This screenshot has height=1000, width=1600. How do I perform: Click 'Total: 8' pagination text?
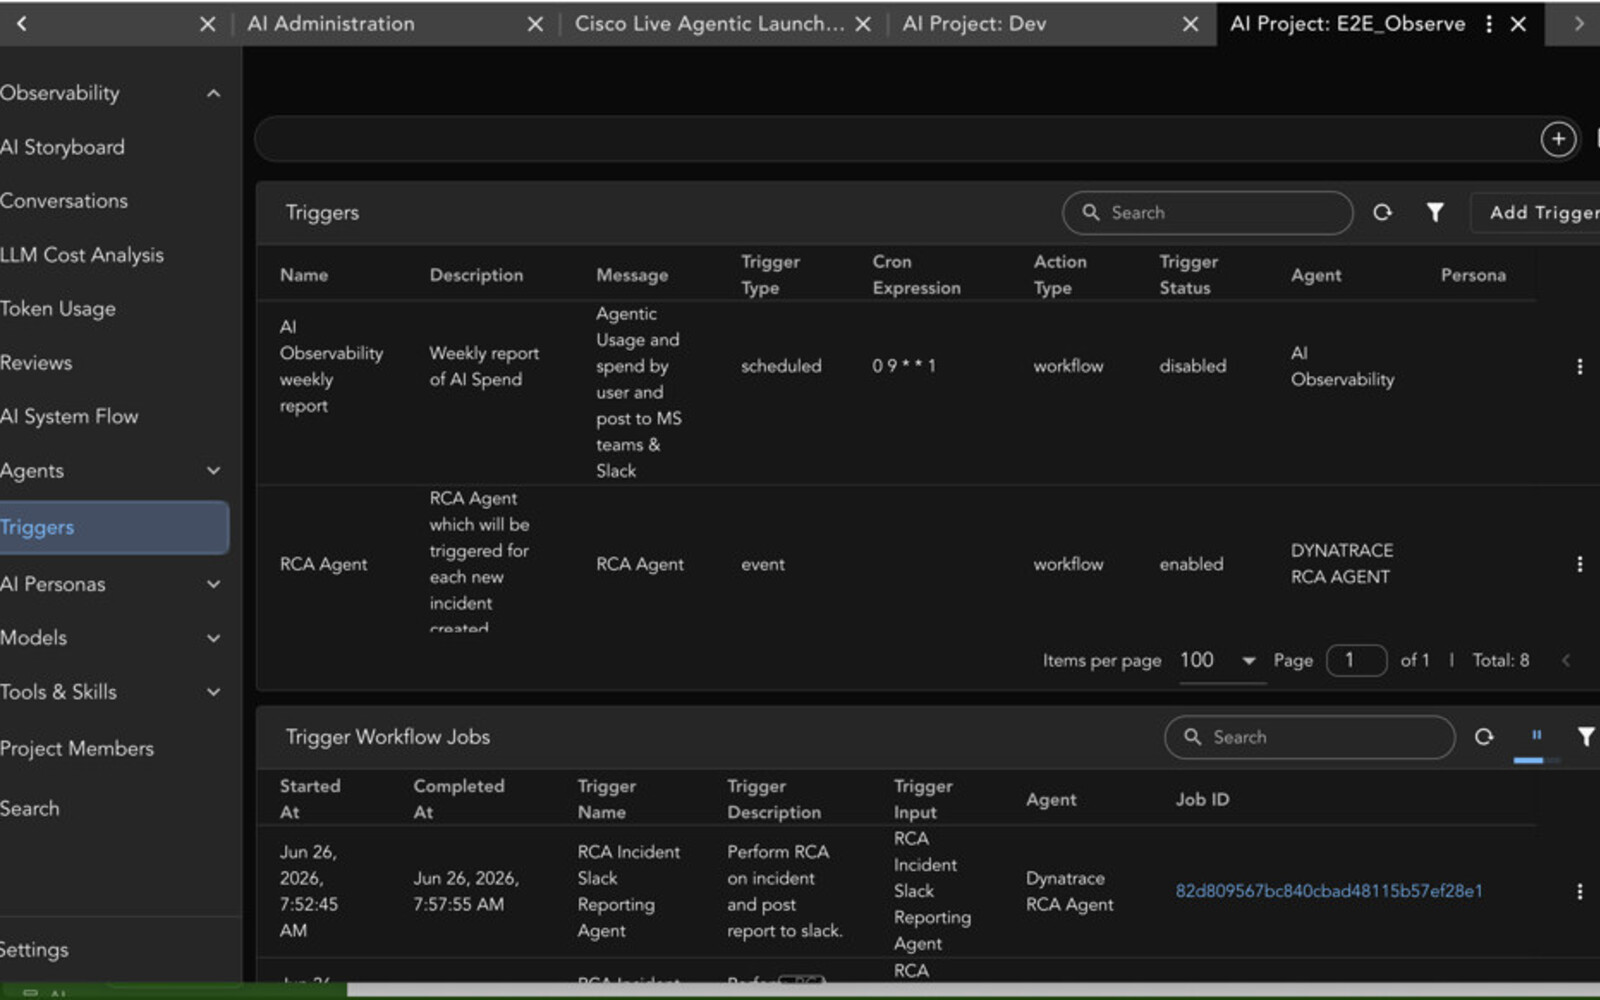tap(1501, 660)
